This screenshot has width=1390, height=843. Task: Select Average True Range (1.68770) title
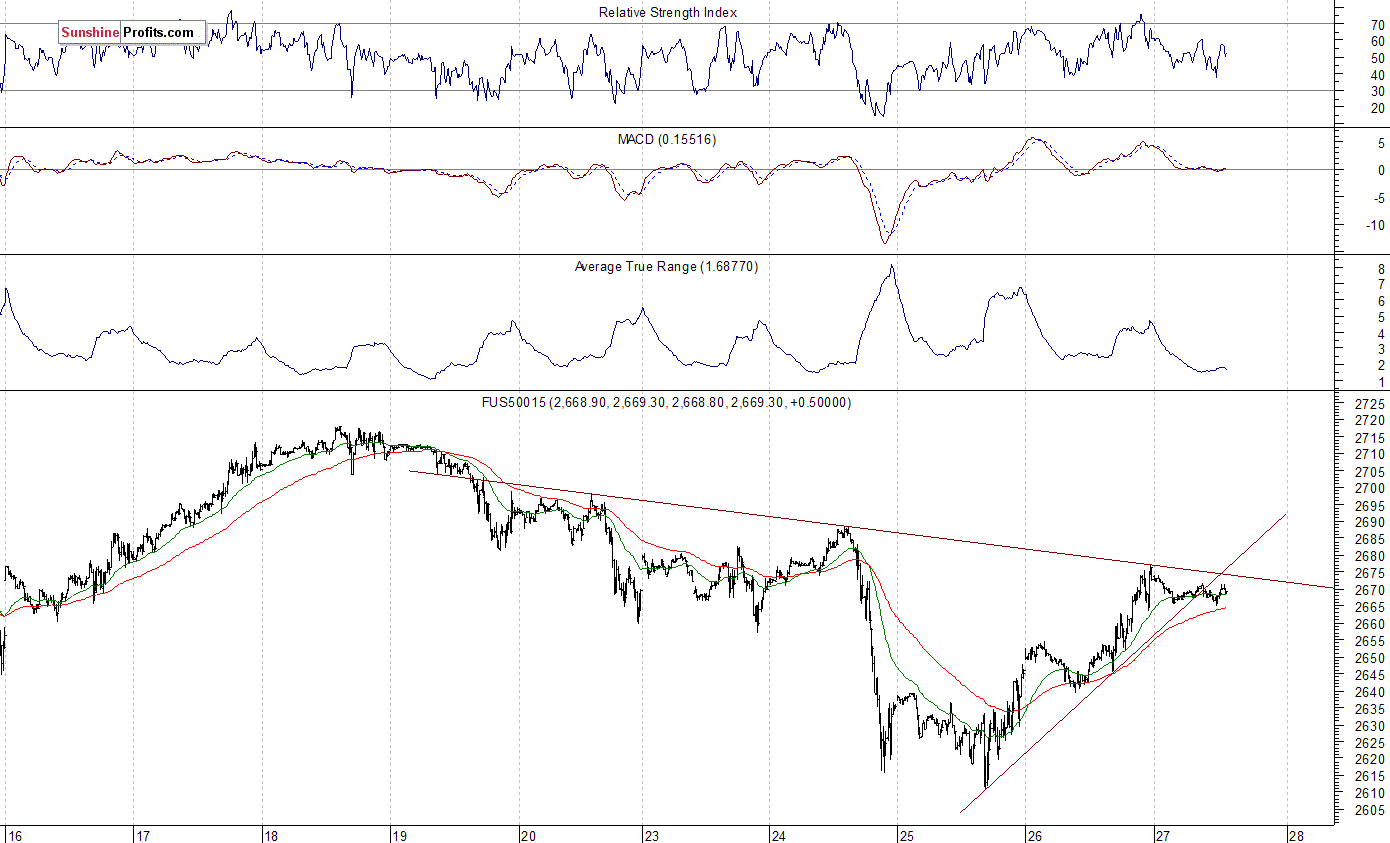pyautogui.click(x=666, y=267)
